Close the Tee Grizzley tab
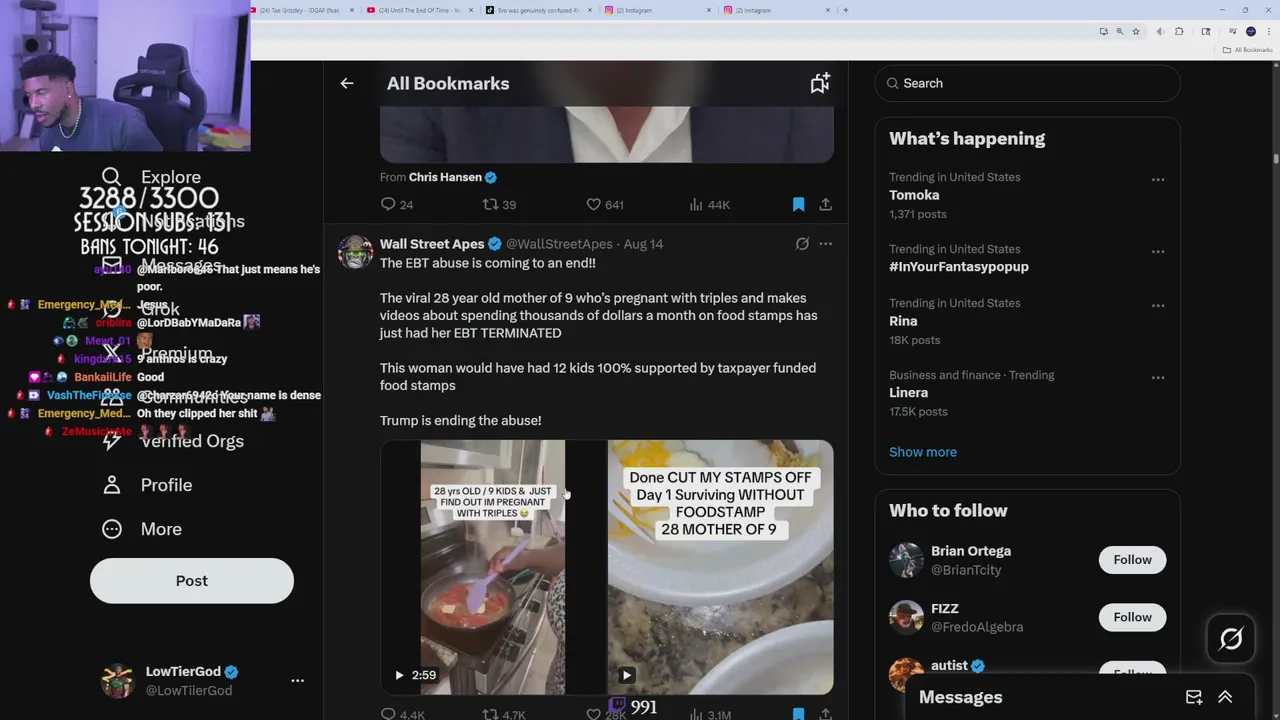 pyautogui.click(x=352, y=10)
